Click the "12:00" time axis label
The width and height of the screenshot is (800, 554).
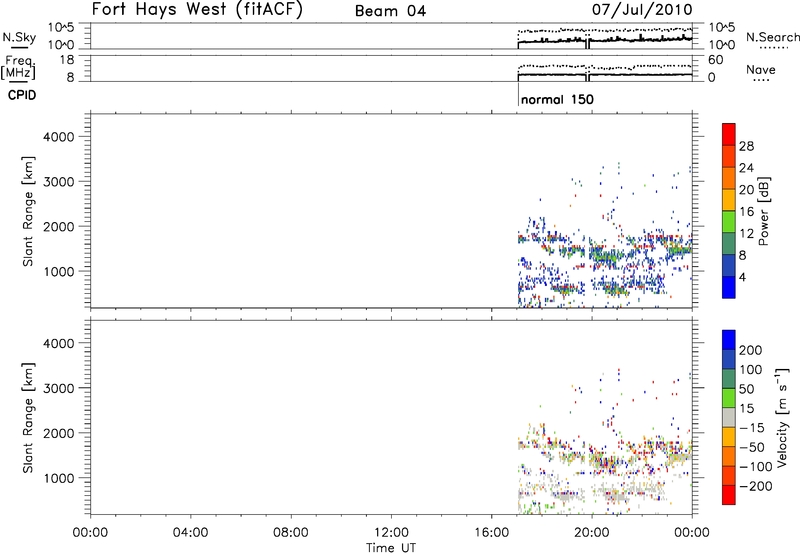[x=391, y=533]
